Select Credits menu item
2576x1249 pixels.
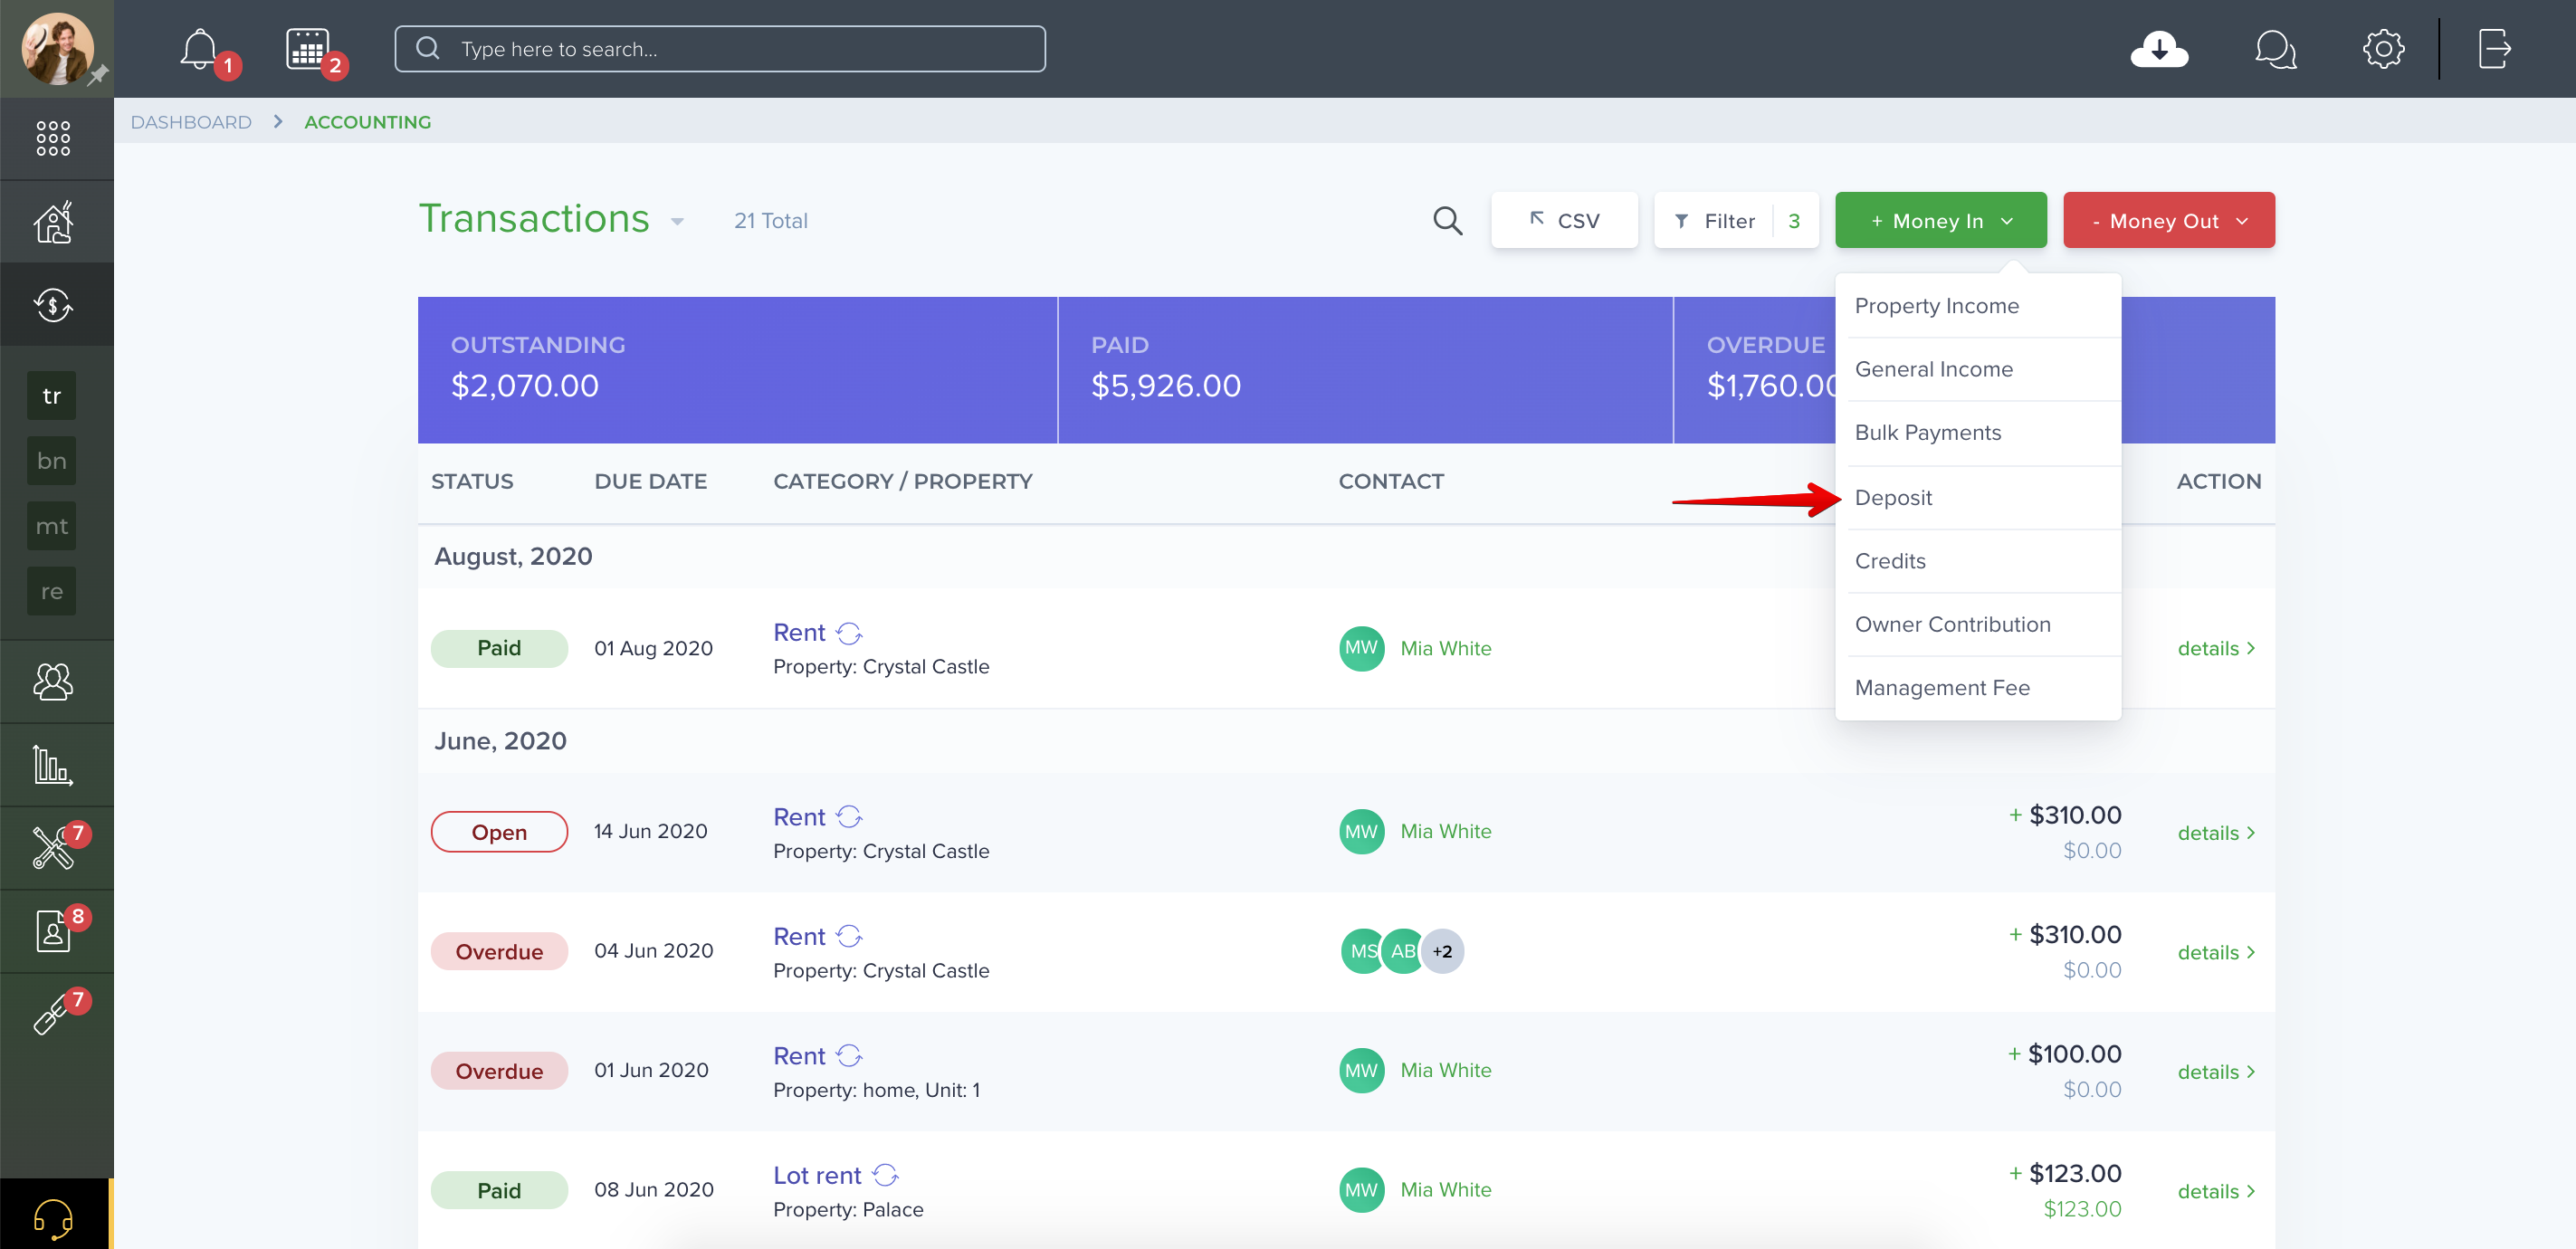coord(1977,561)
